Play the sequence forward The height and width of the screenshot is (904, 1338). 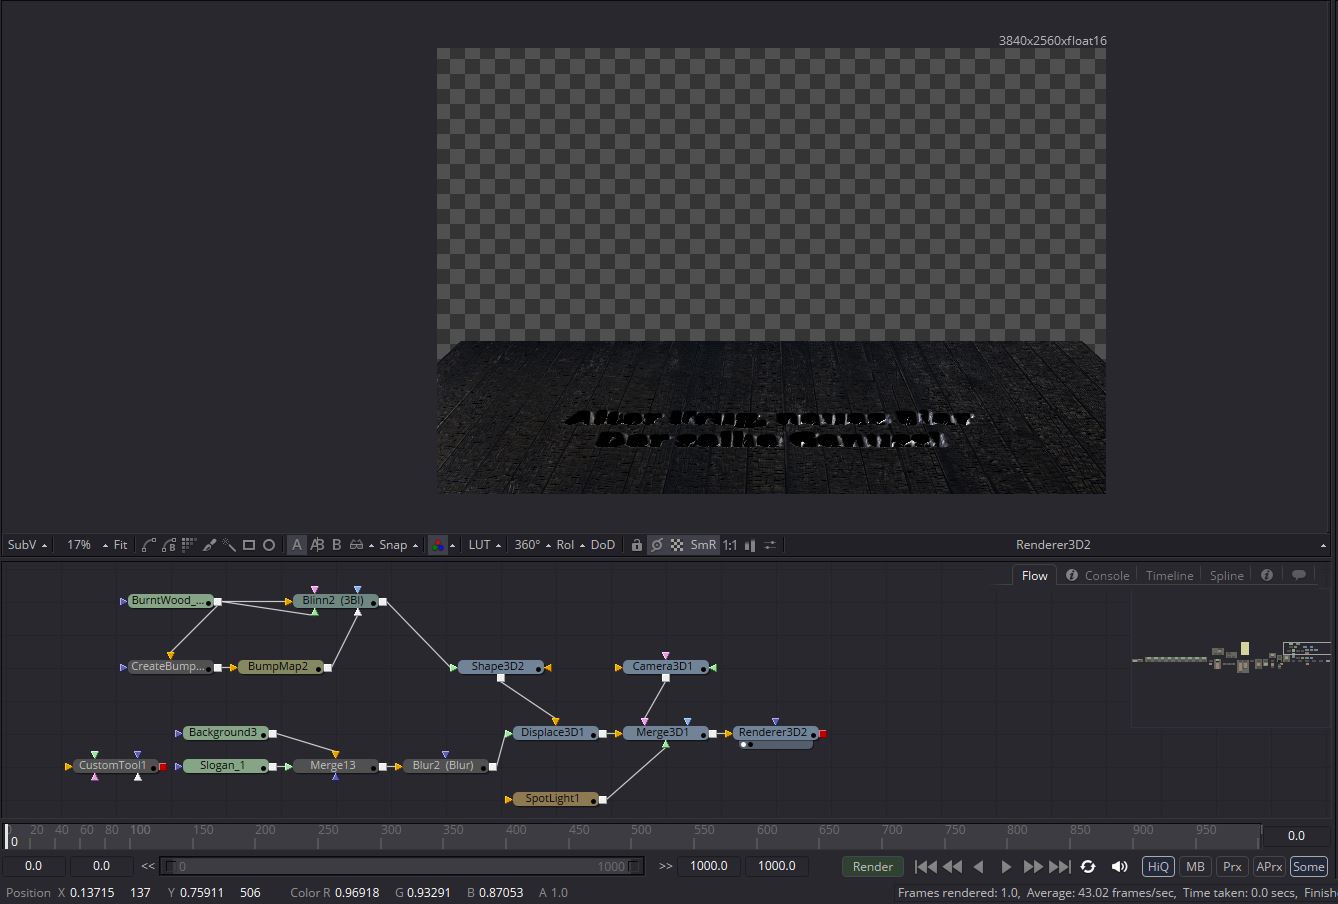tap(1006, 867)
